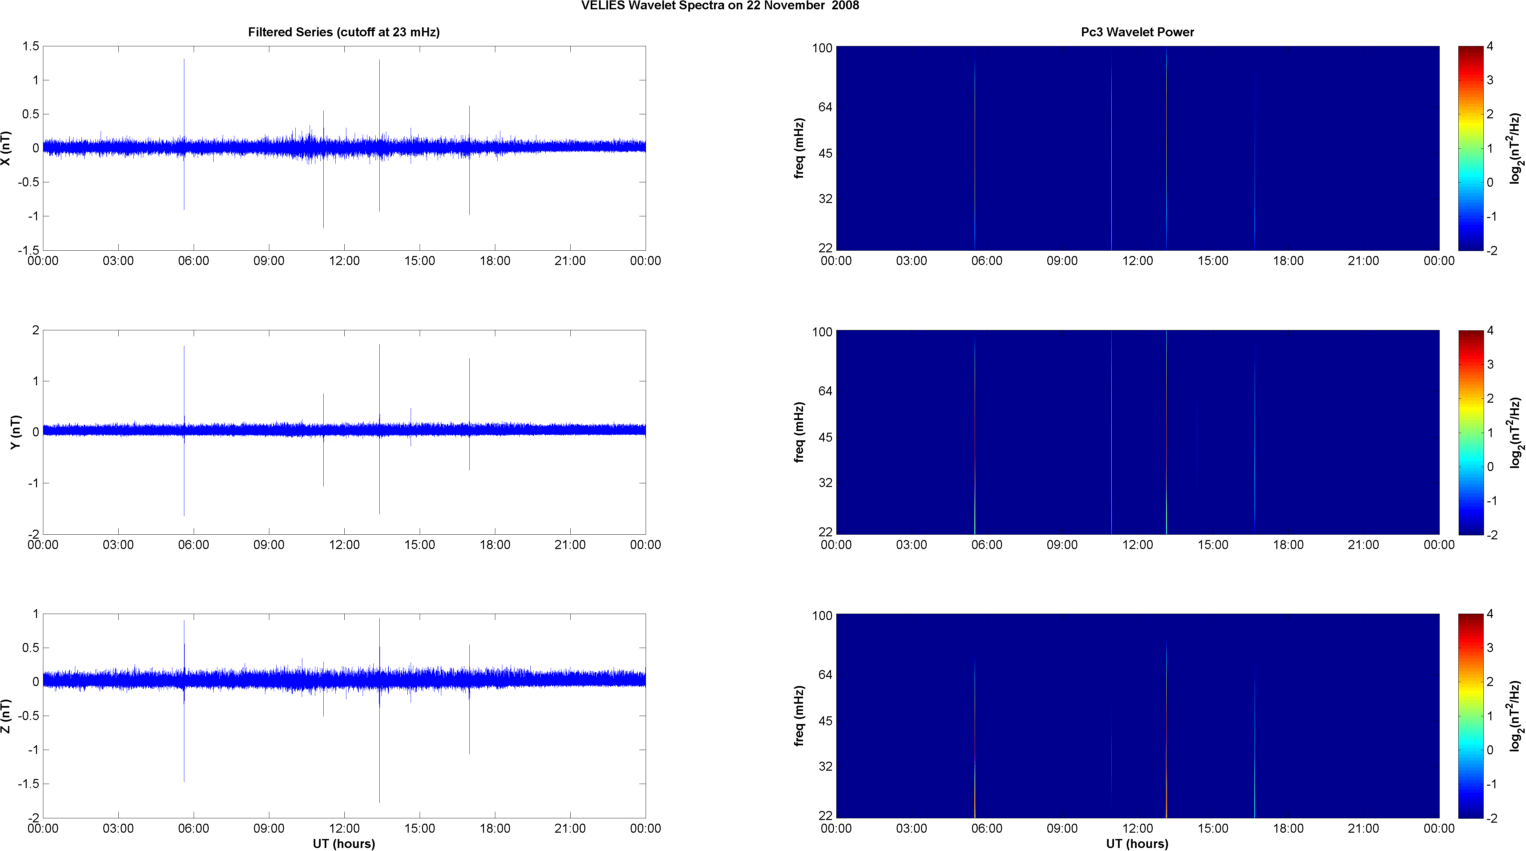Select the "Filtered Series (cutoff at 23 mHz)" heading
The image size is (1526, 851).
[344, 32]
